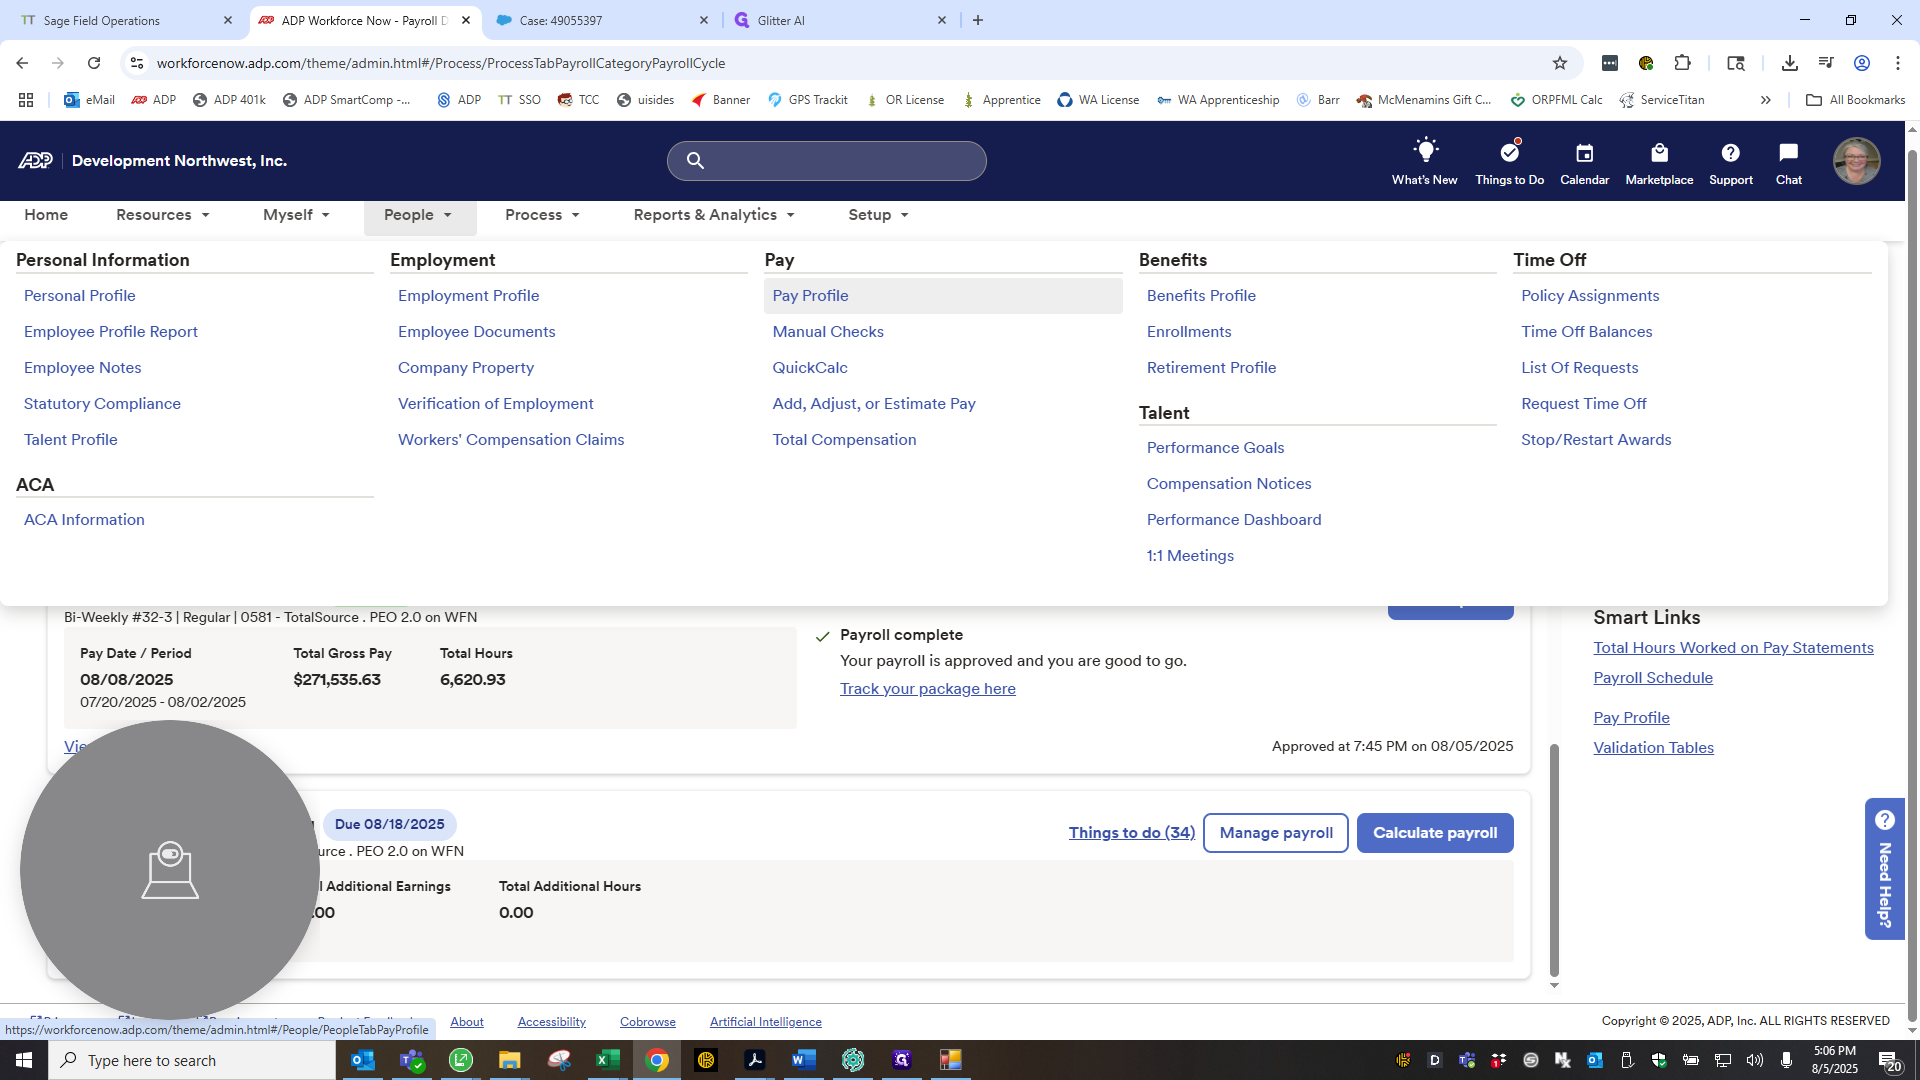Click Calculate payroll button
1920x1080 pixels.
tap(1434, 833)
